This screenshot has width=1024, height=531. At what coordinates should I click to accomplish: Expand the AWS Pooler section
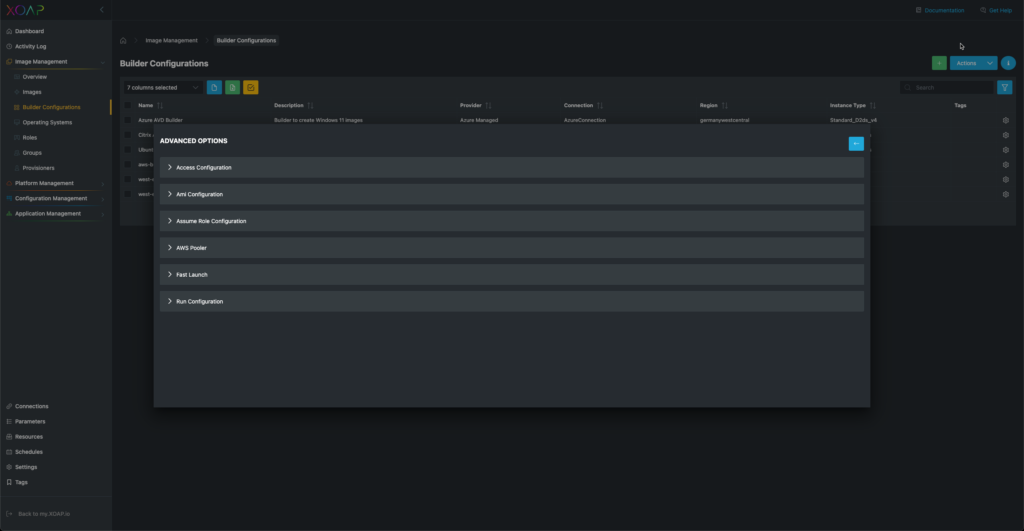pos(511,248)
